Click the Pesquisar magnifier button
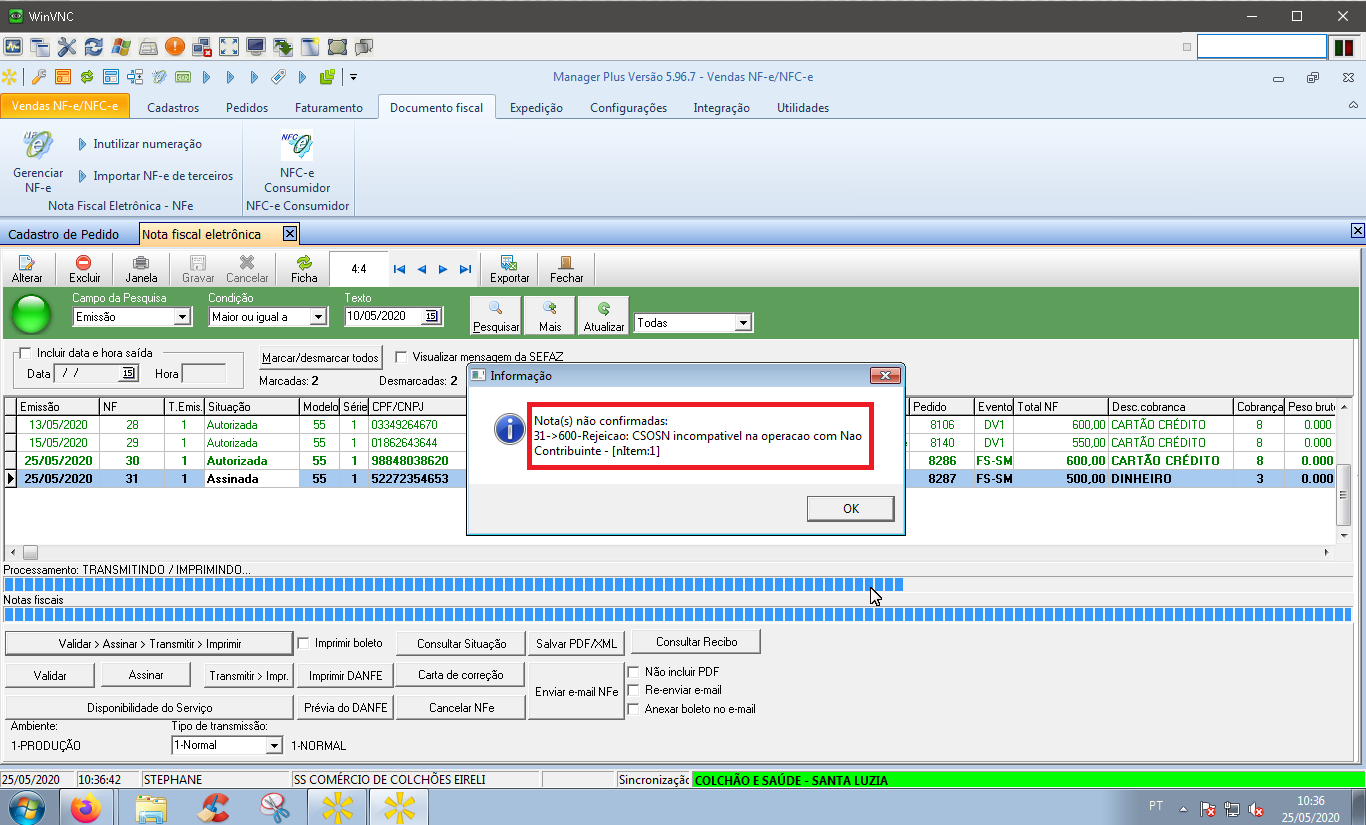This screenshot has width=1366, height=825. [x=496, y=311]
